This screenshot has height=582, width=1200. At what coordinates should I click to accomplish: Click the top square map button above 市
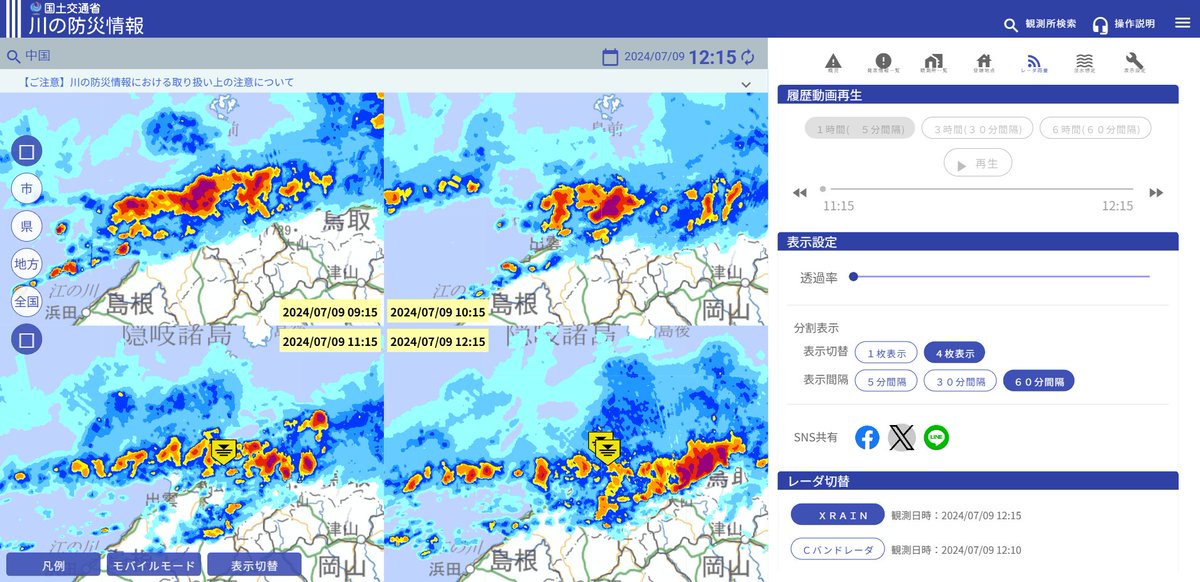click(27, 153)
